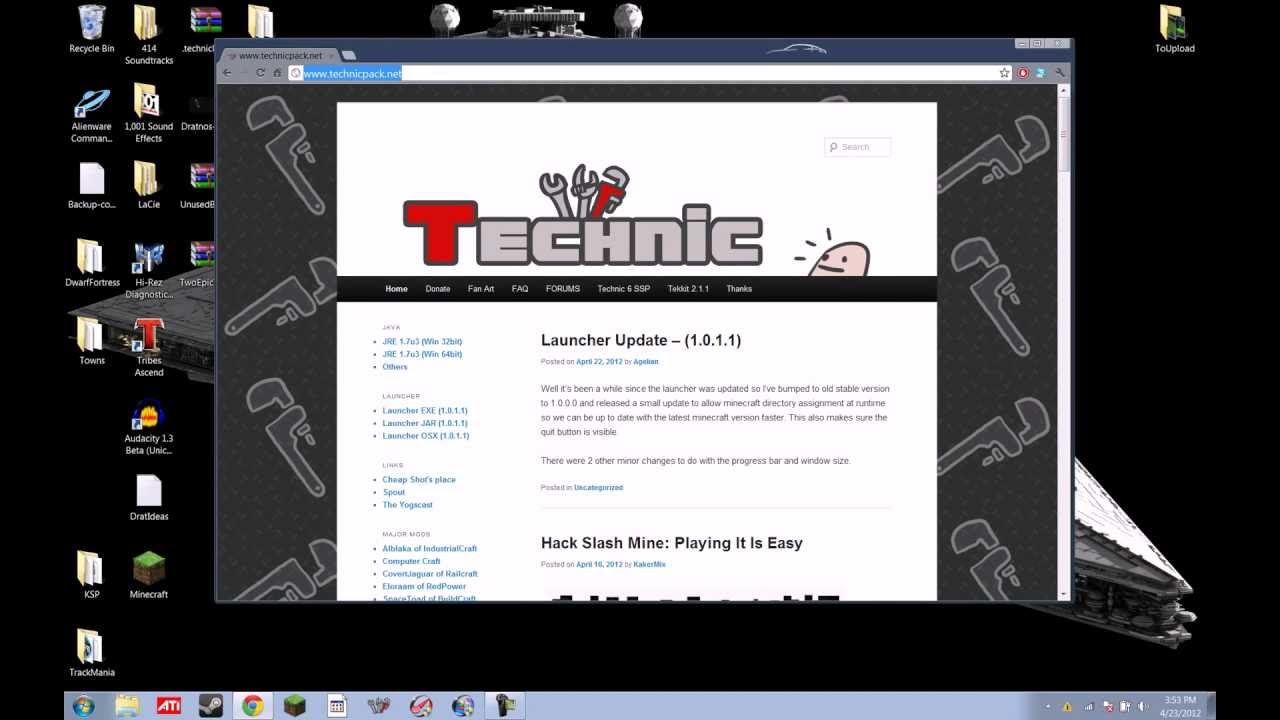Open the Chrome wrench menu
Image resolution: width=1280 pixels, height=720 pixels.
(1060, 73)
